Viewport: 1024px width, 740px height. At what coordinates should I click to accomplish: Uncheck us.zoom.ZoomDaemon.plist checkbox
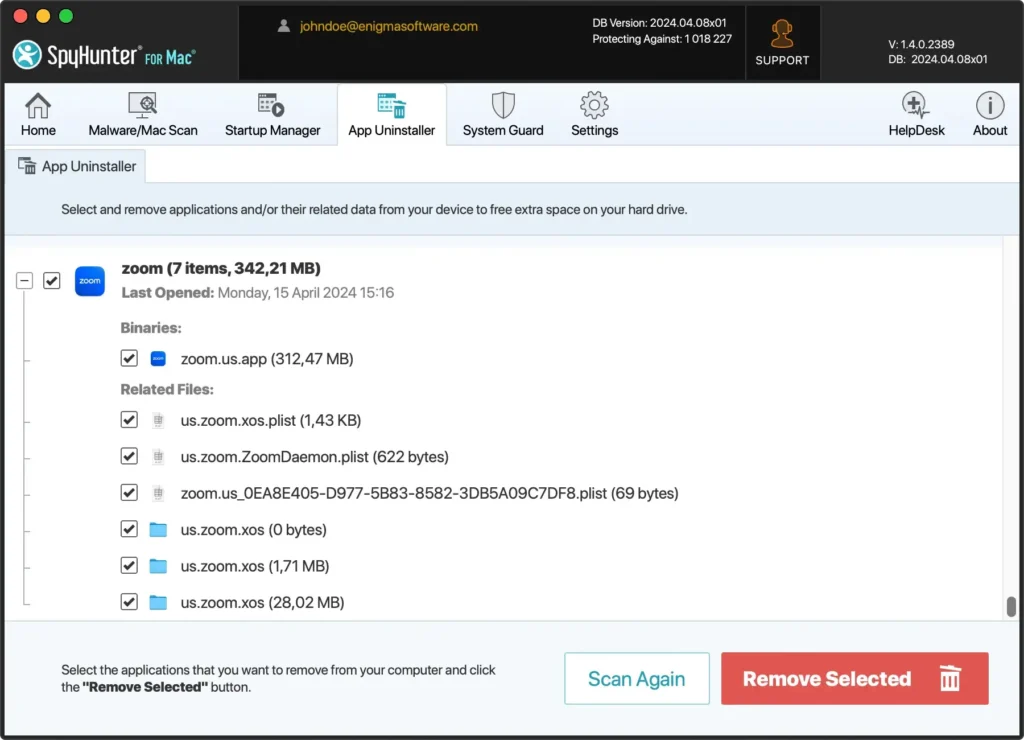129,457
